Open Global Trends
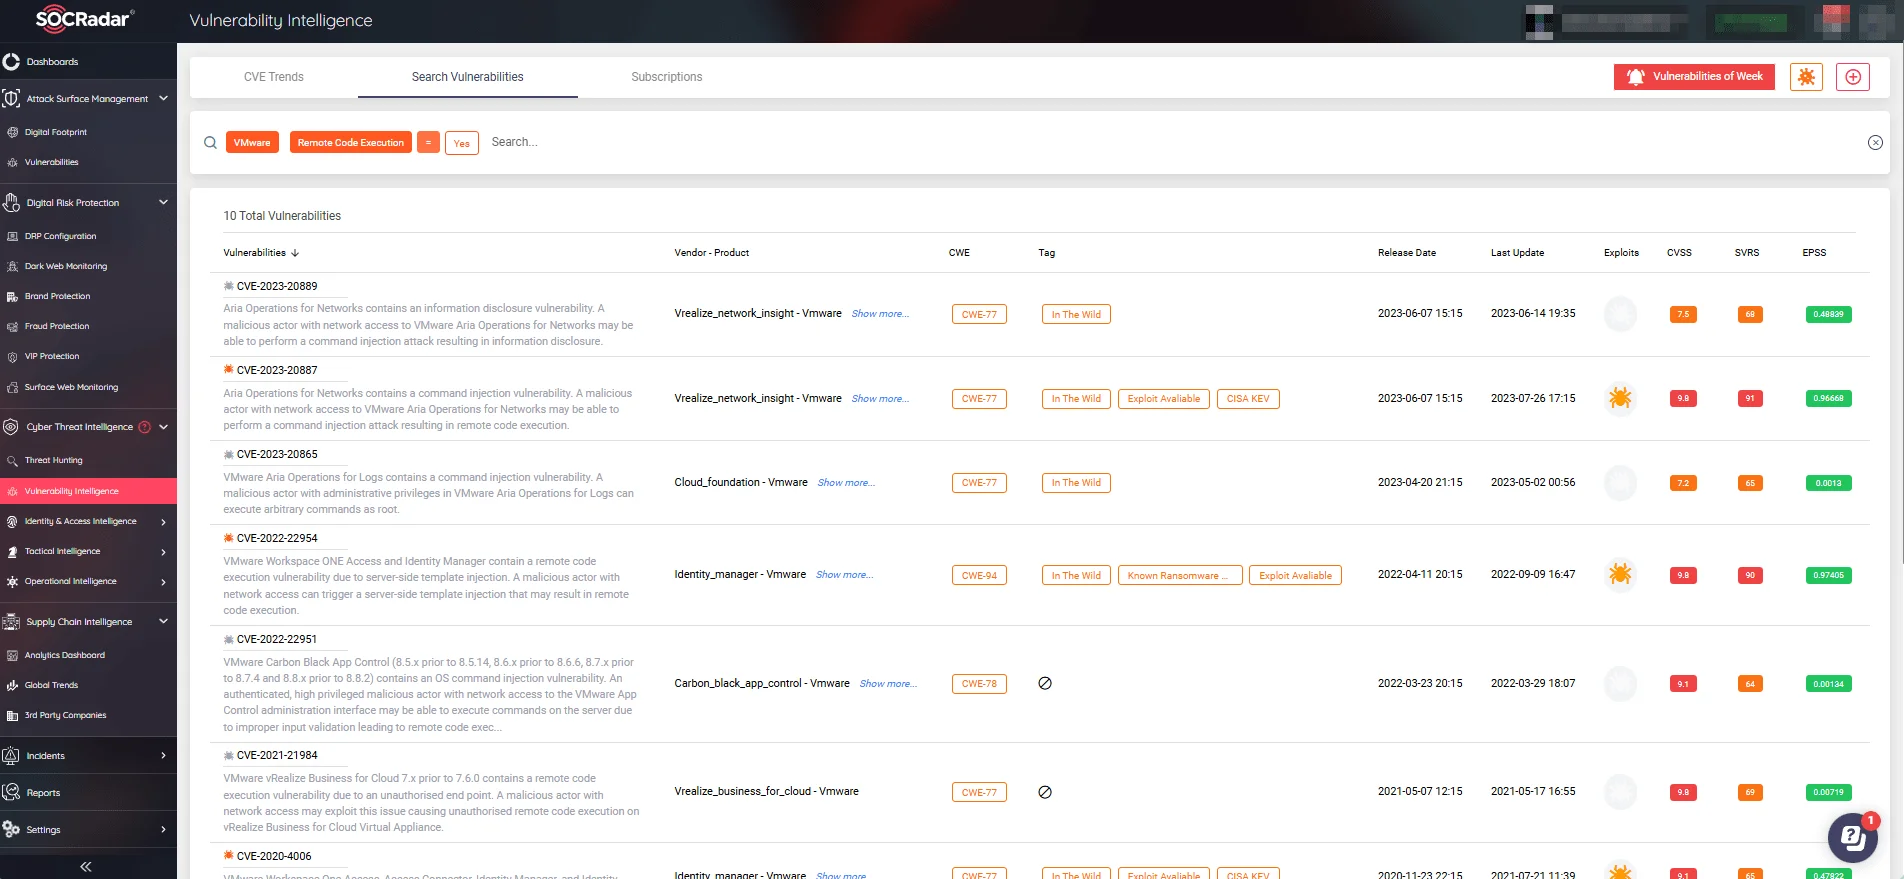This screenshot has height=879, width=1904. pos(51,685)
